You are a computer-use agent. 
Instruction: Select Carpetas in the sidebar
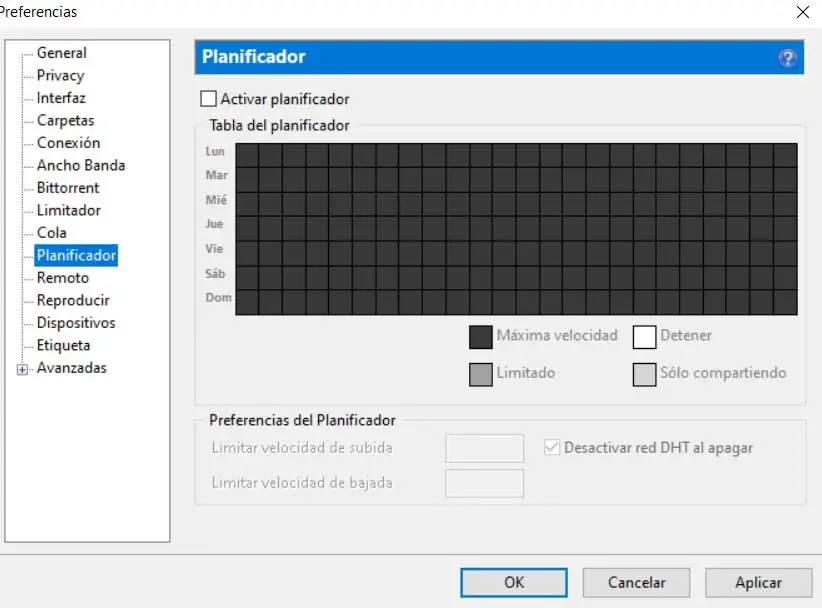pyautogui.click(x=66, y=121)
